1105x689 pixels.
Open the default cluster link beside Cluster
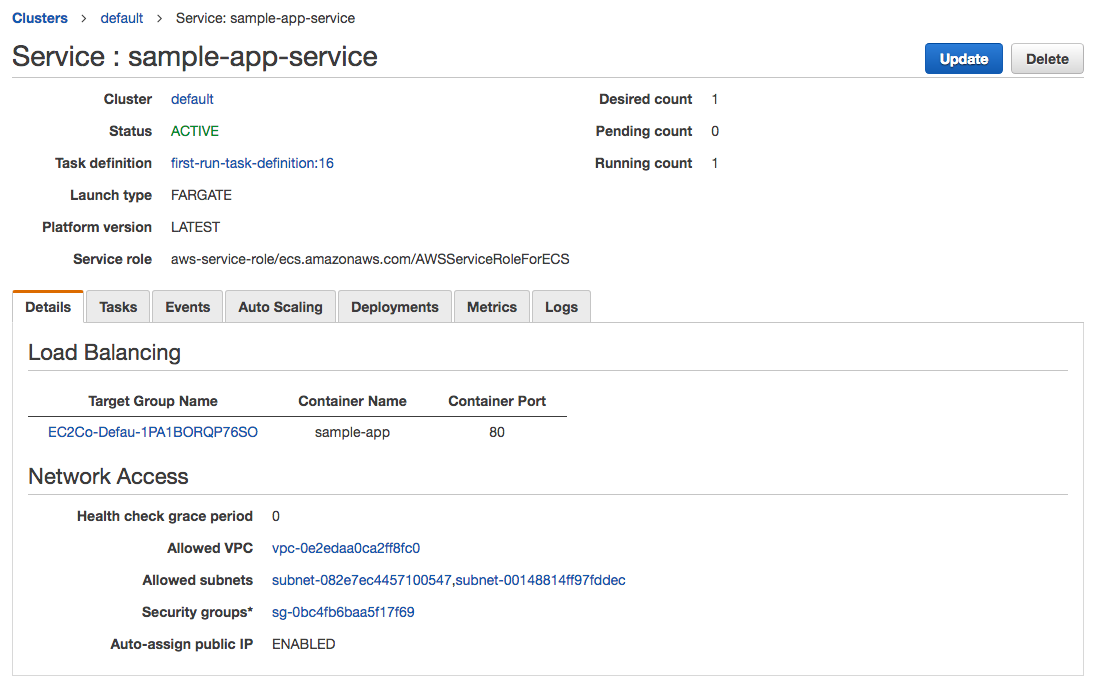[x=192, y=99]
